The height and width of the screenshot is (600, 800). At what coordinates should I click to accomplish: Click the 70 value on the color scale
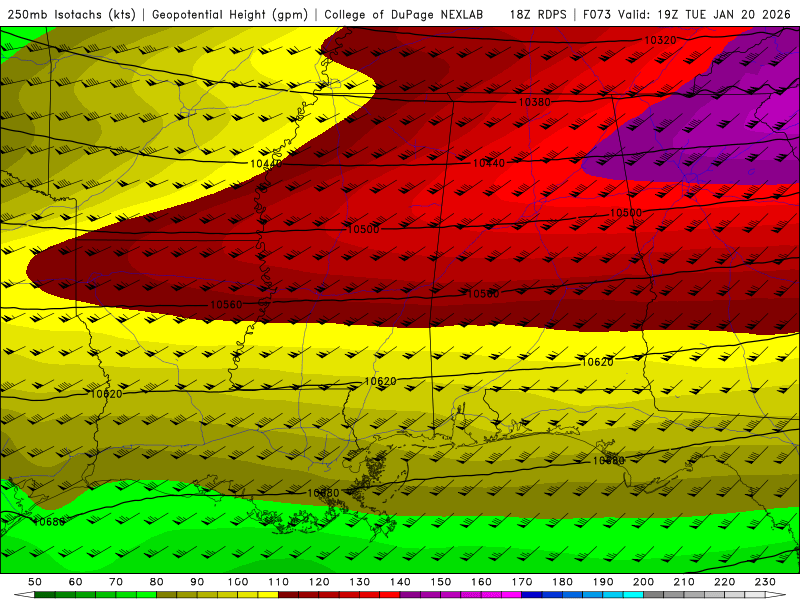pos(116,582)
